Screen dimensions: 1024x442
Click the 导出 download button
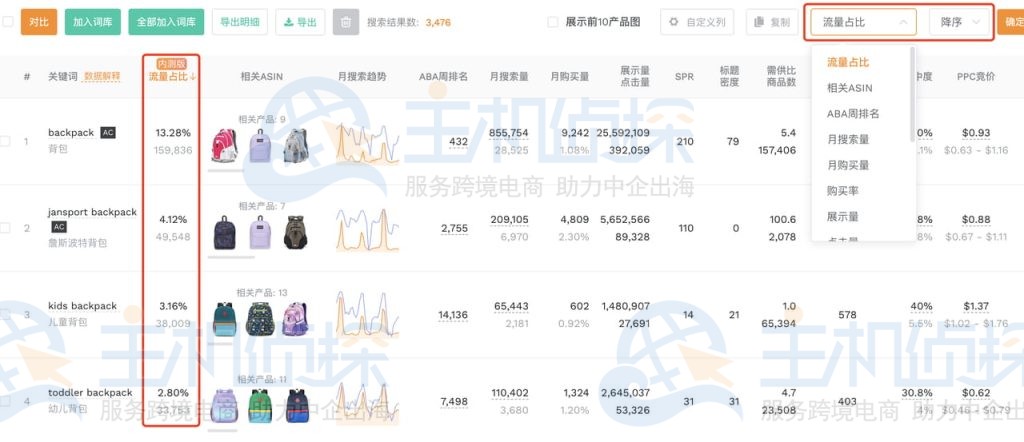click(300, 22)
